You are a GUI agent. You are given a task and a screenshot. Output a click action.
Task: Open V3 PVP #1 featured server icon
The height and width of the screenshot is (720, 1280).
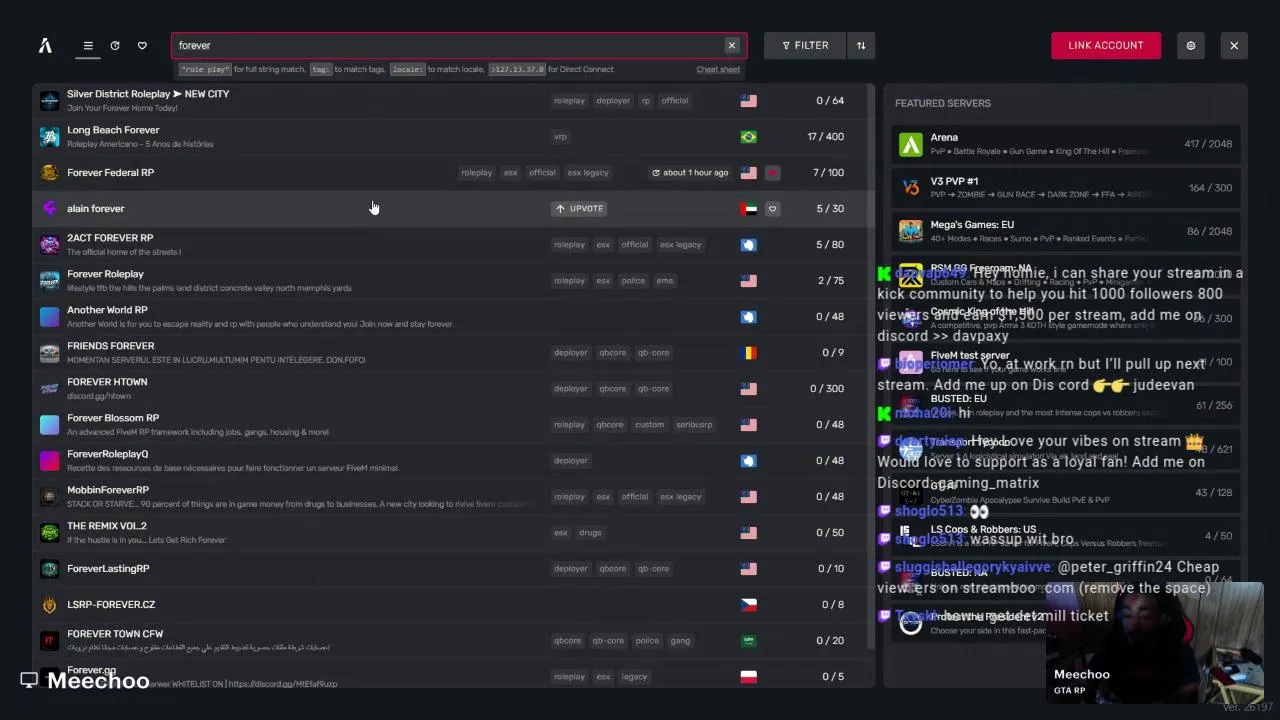click(910, 188)
